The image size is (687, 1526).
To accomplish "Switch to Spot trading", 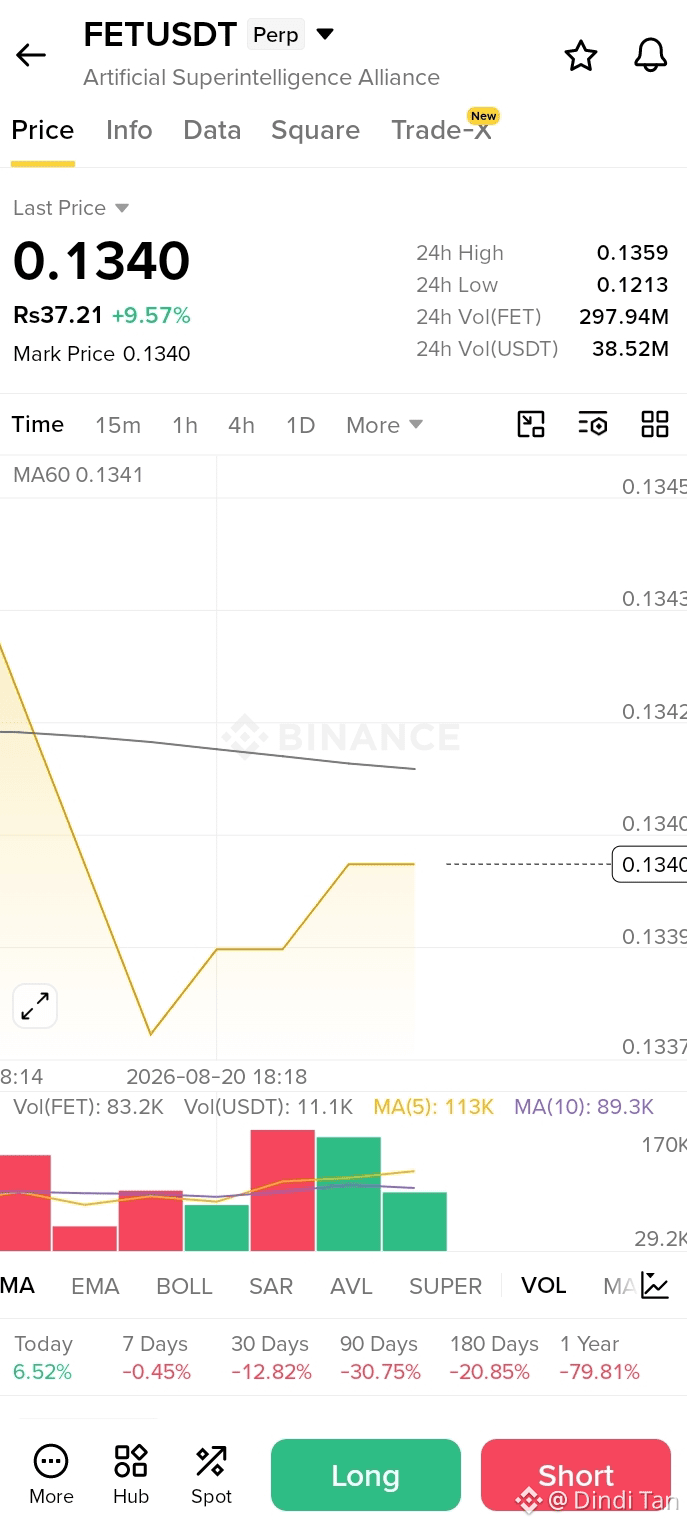I will tap(211, 1474).
